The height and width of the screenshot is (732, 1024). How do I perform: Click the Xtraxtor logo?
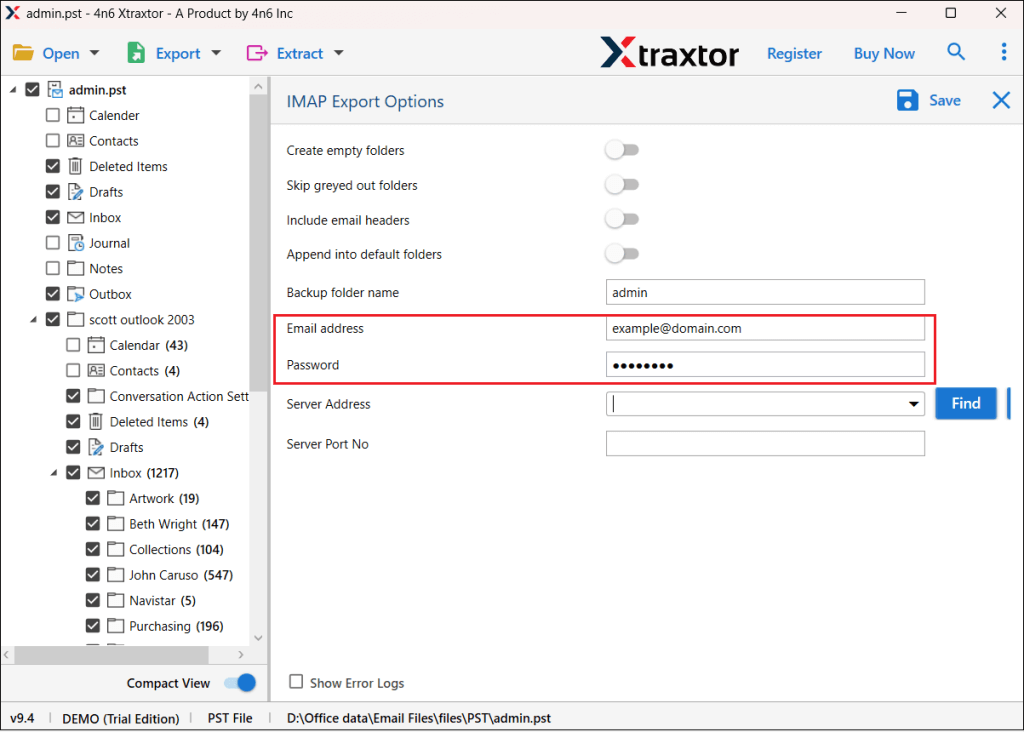tap(668, 54)
